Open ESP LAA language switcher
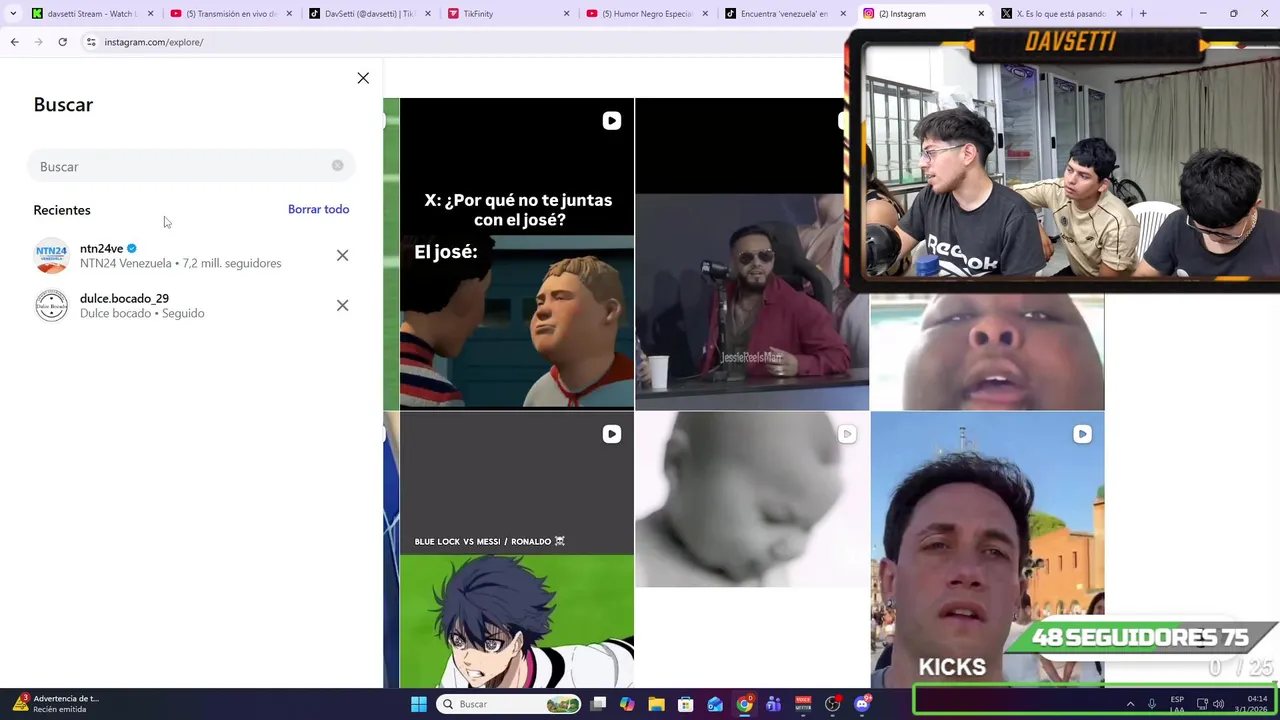This screenshot has height=720, width=1280. tap(1177, 704)
